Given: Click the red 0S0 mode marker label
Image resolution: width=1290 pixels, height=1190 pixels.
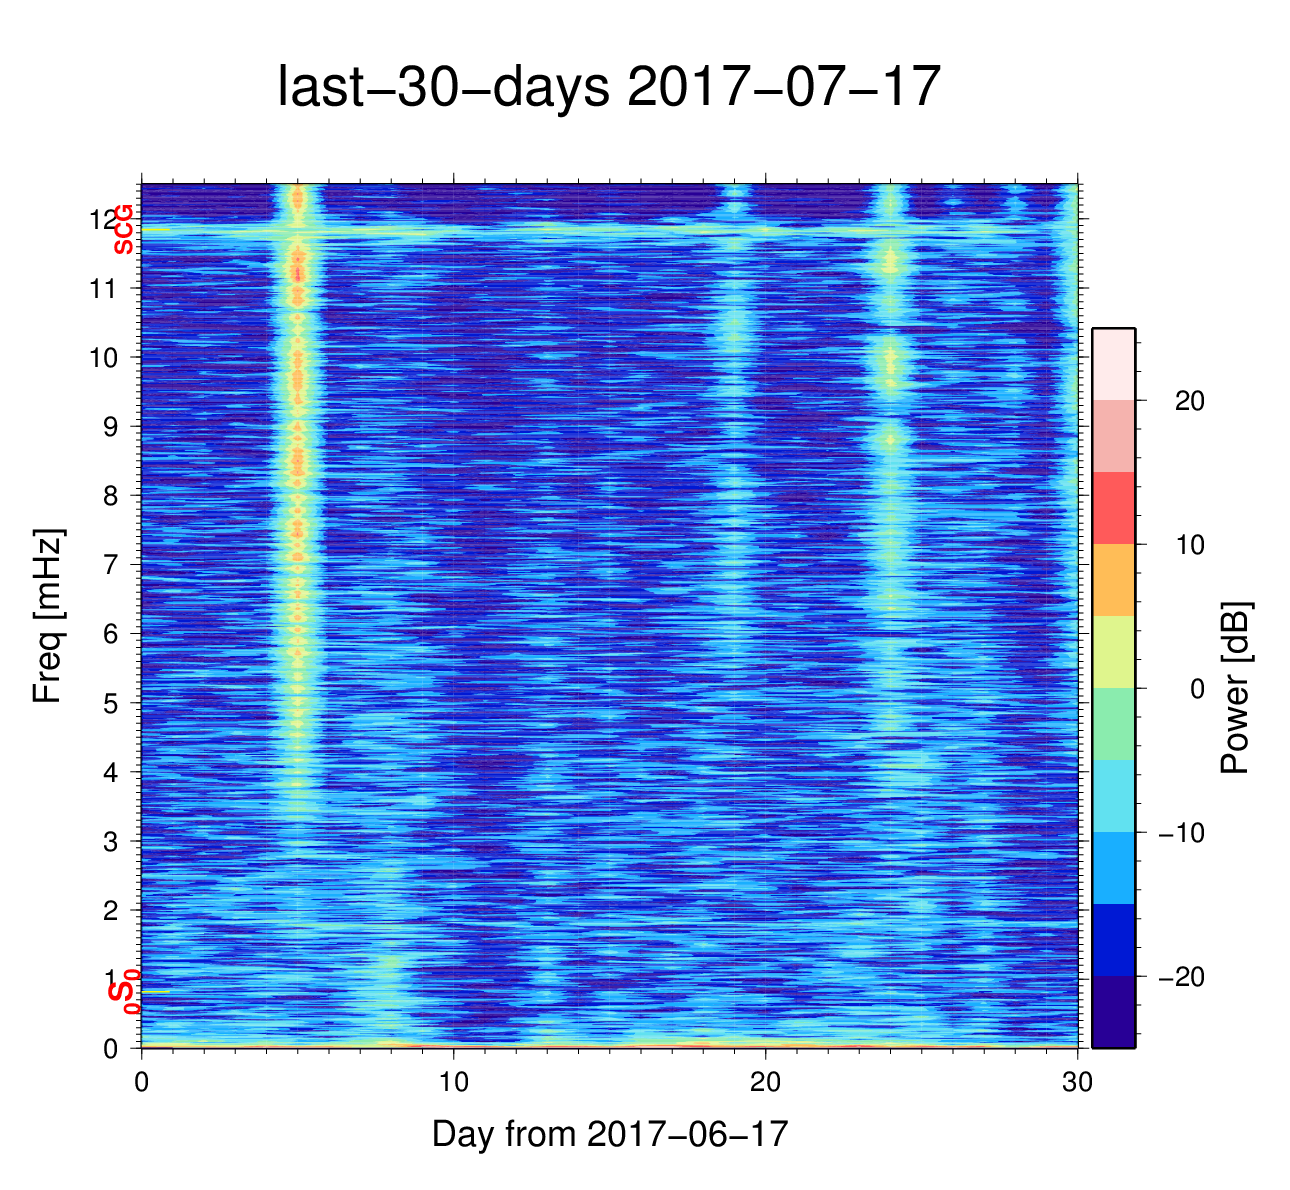Looking at the screenshot, I should (x=123, y=992).
